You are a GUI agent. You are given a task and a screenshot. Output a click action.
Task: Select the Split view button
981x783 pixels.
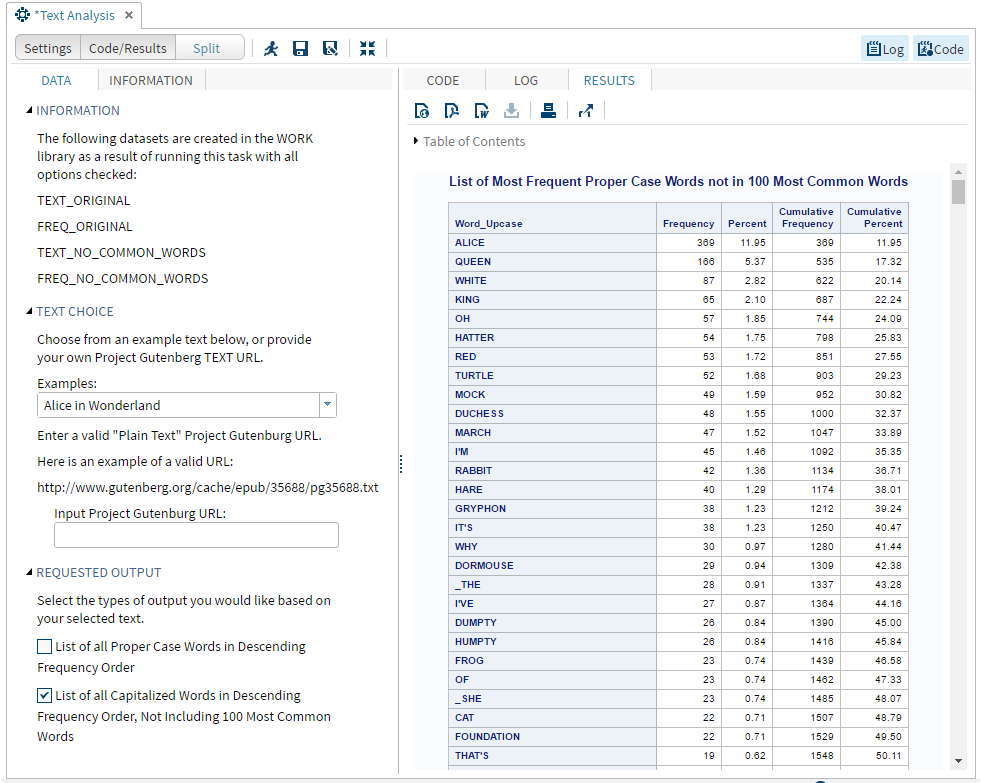pyautogui.click(x=207, y=48)
